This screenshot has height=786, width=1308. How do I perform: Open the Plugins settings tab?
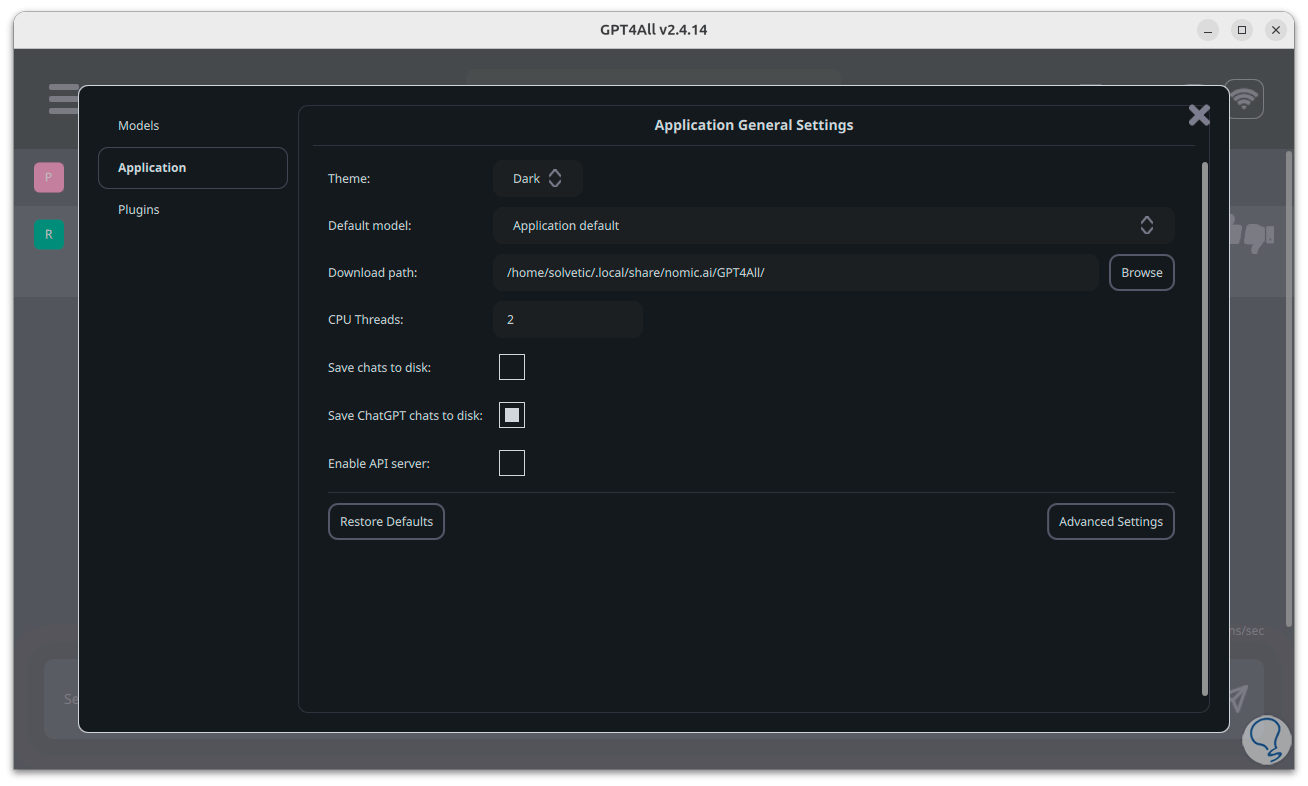193,210
